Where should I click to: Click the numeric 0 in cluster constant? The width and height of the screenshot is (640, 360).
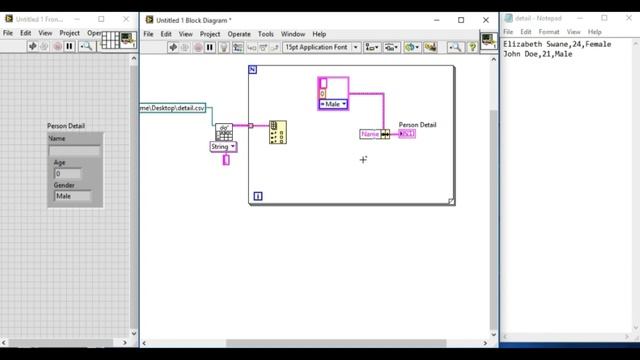point(322,94)
